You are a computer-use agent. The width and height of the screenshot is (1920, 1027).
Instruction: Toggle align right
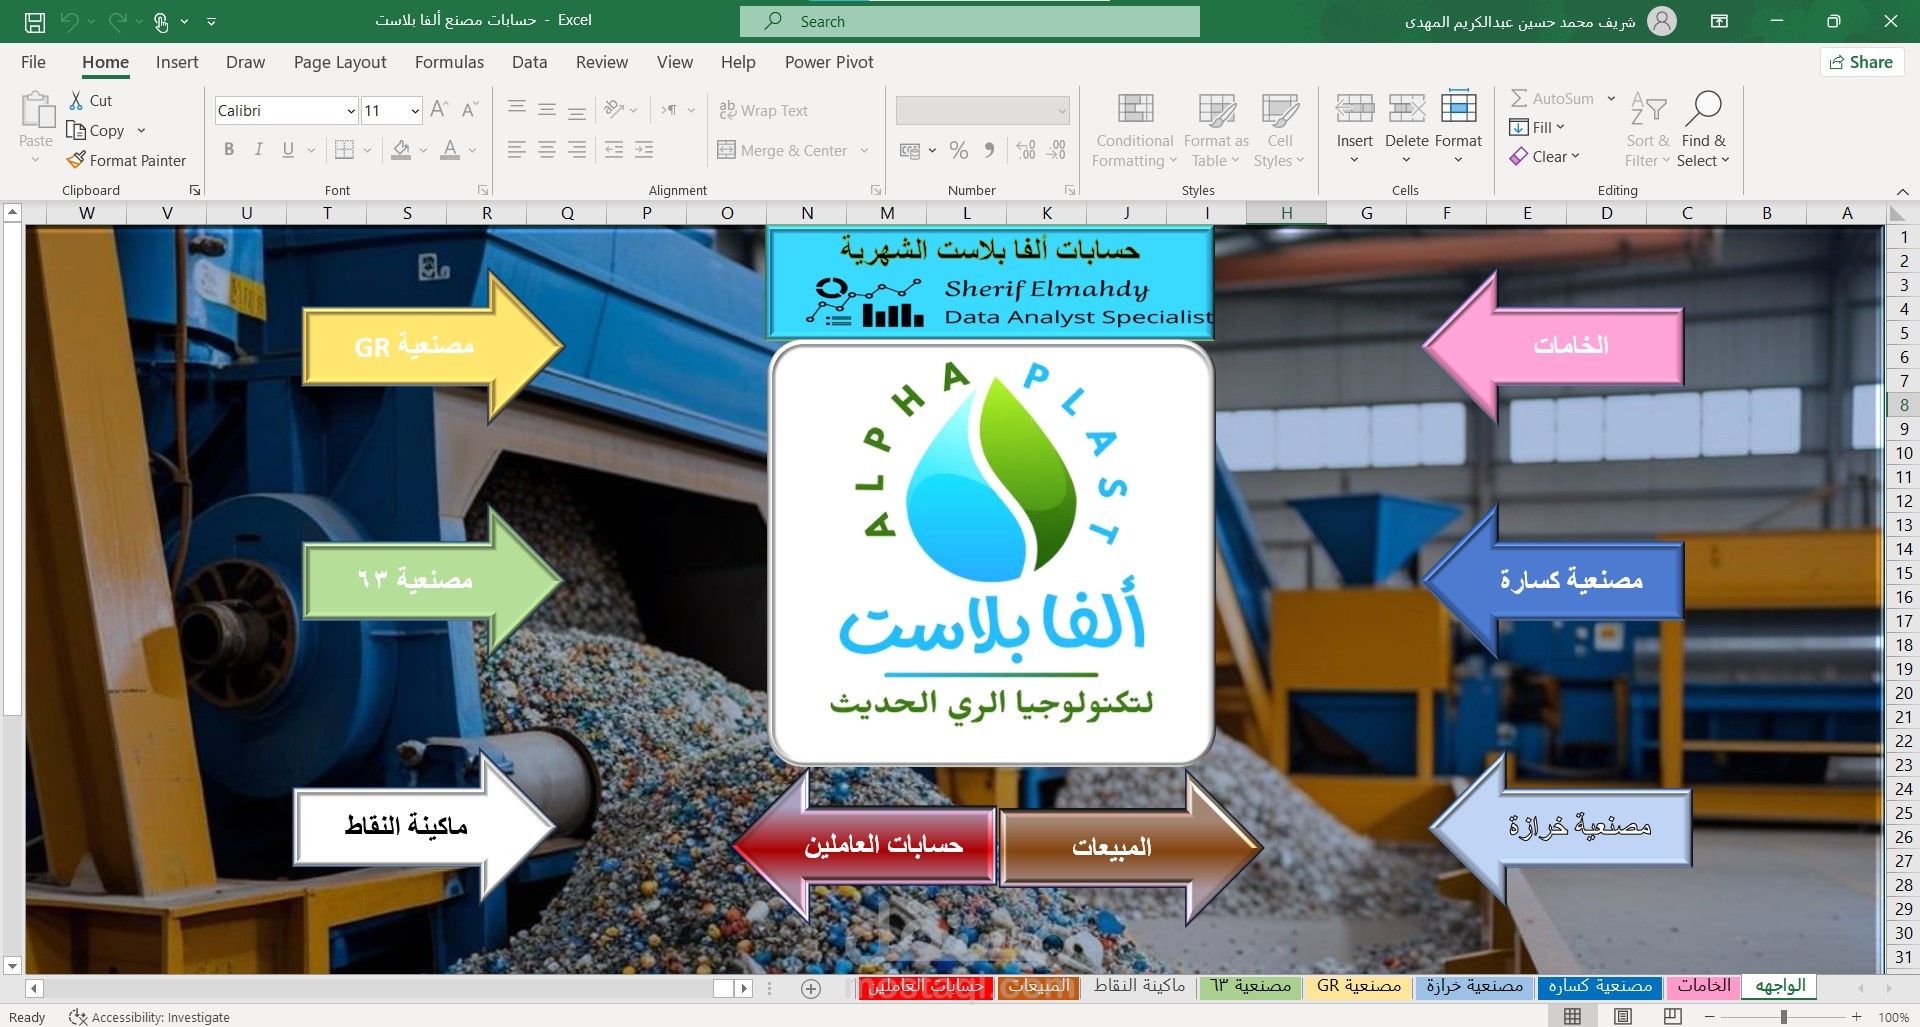(576, 150)
